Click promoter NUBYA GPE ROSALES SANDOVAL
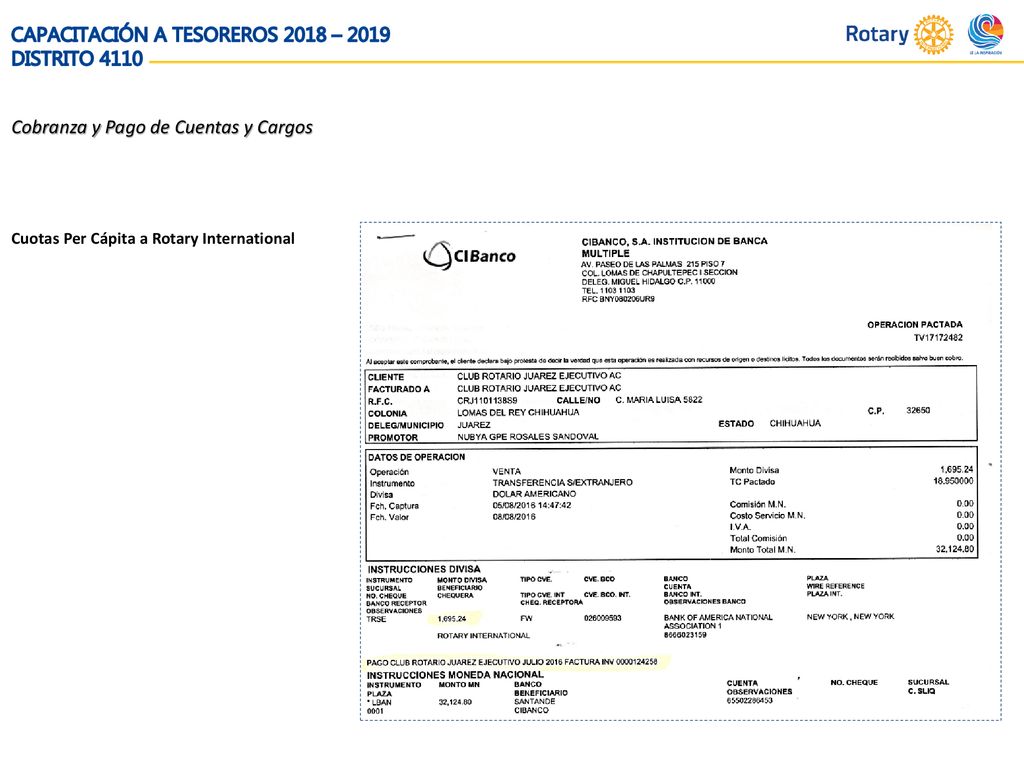The height and width of the screenshot is (768, 1024). pos(528,436)
